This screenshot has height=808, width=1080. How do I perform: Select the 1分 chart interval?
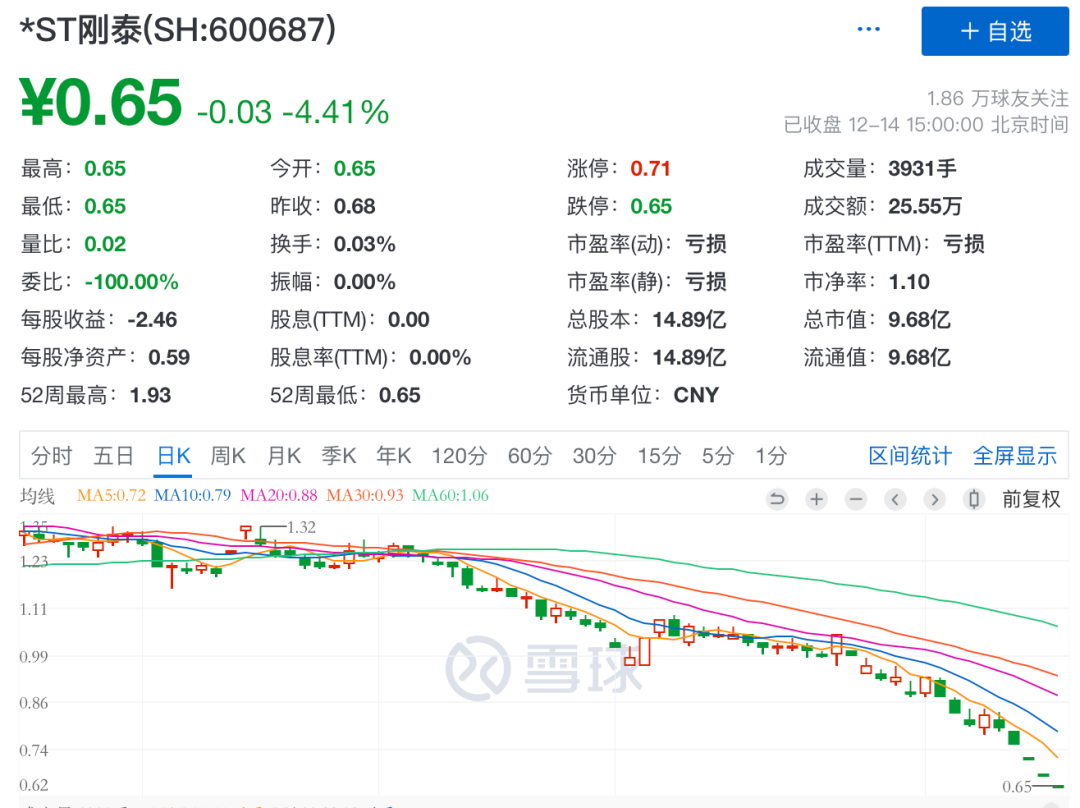[771, 456]
